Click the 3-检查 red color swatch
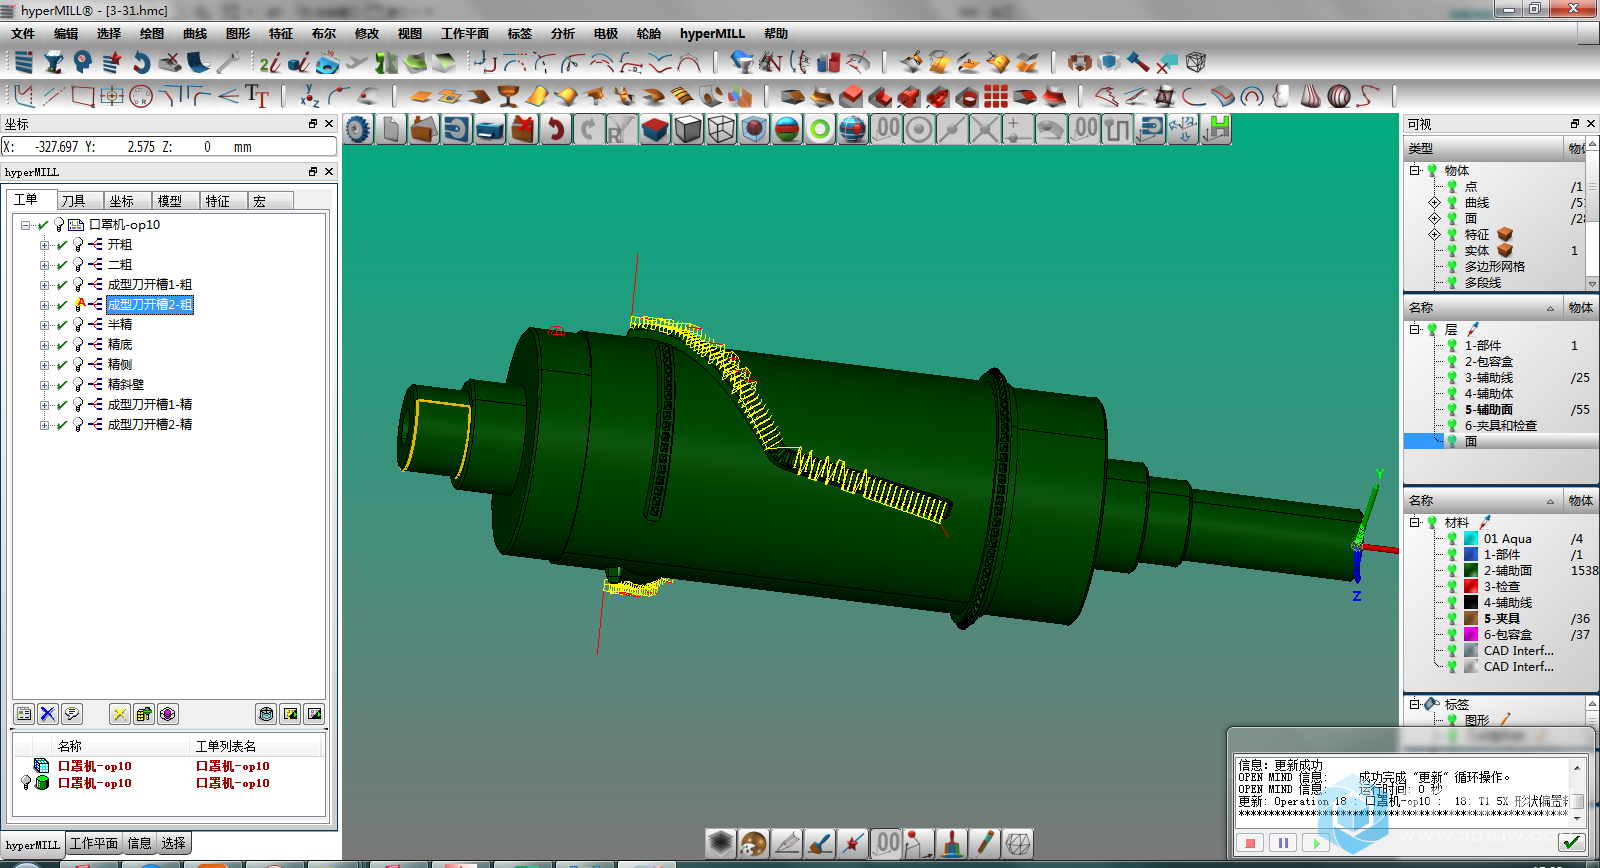1600x868 pixels. [1471, 586]
